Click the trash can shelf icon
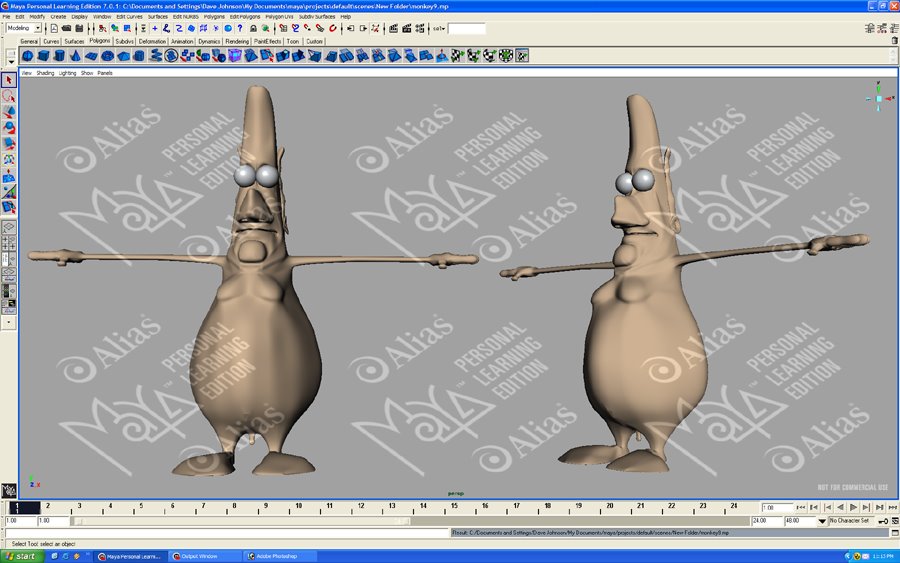 pos(894,41)
